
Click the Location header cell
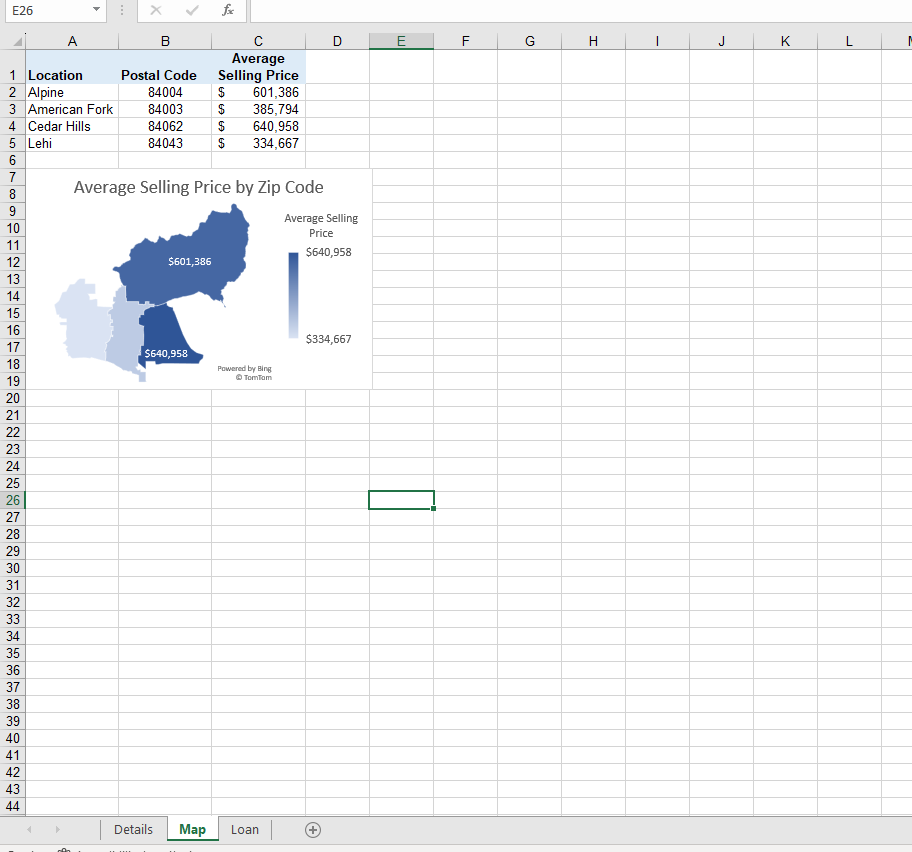[x=72, y=67]
